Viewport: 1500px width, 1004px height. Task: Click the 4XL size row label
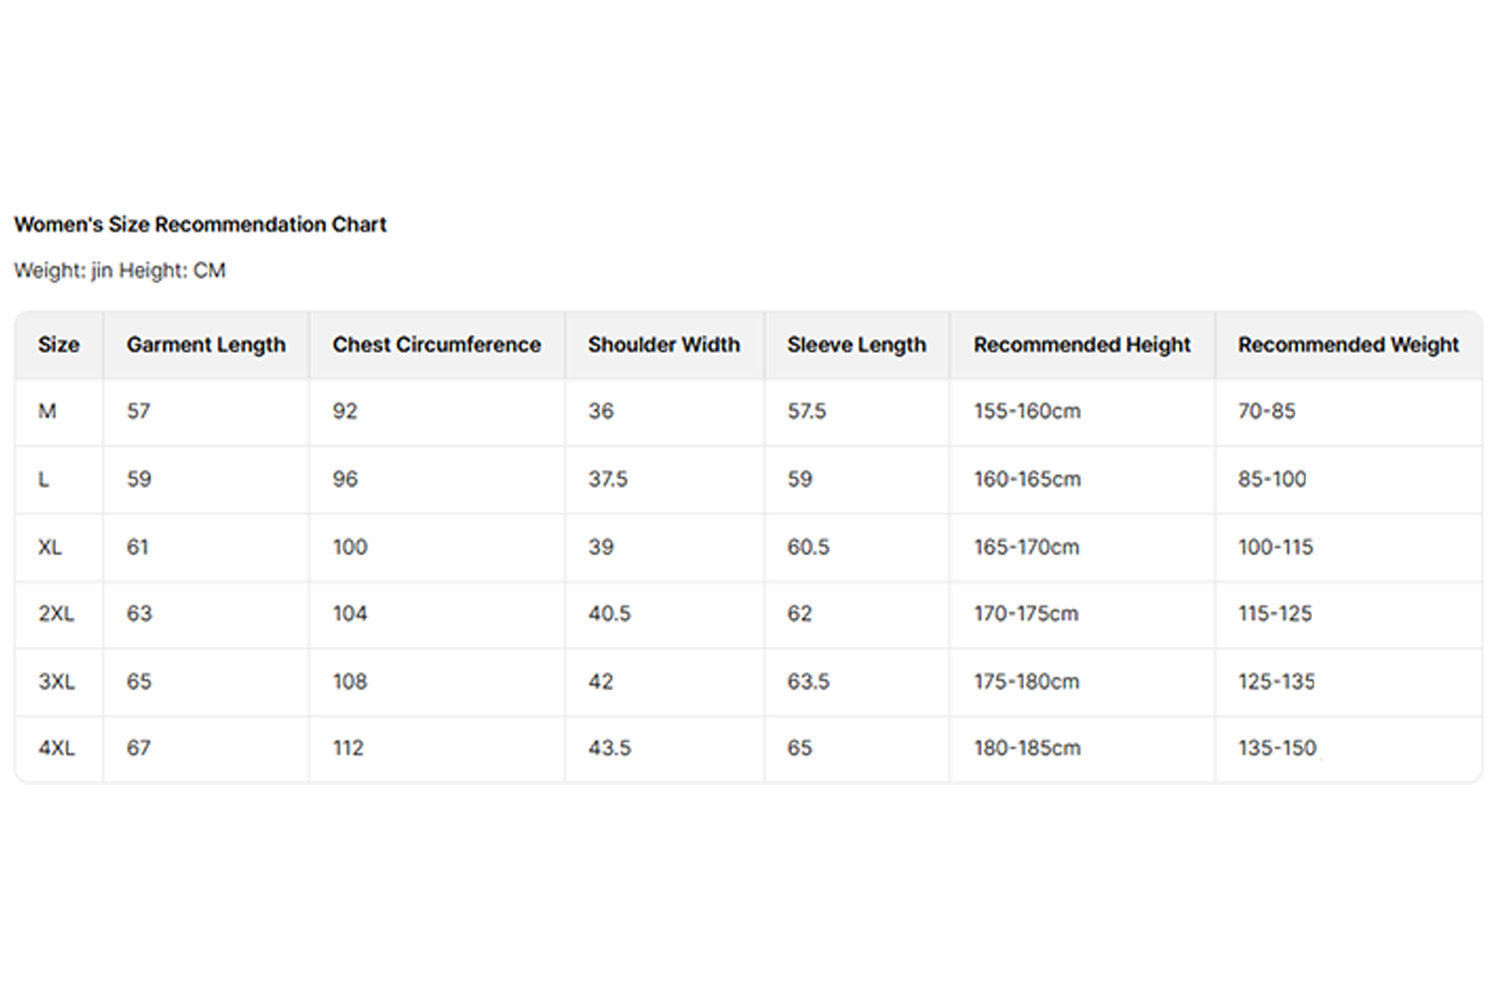tap(56, 748)
